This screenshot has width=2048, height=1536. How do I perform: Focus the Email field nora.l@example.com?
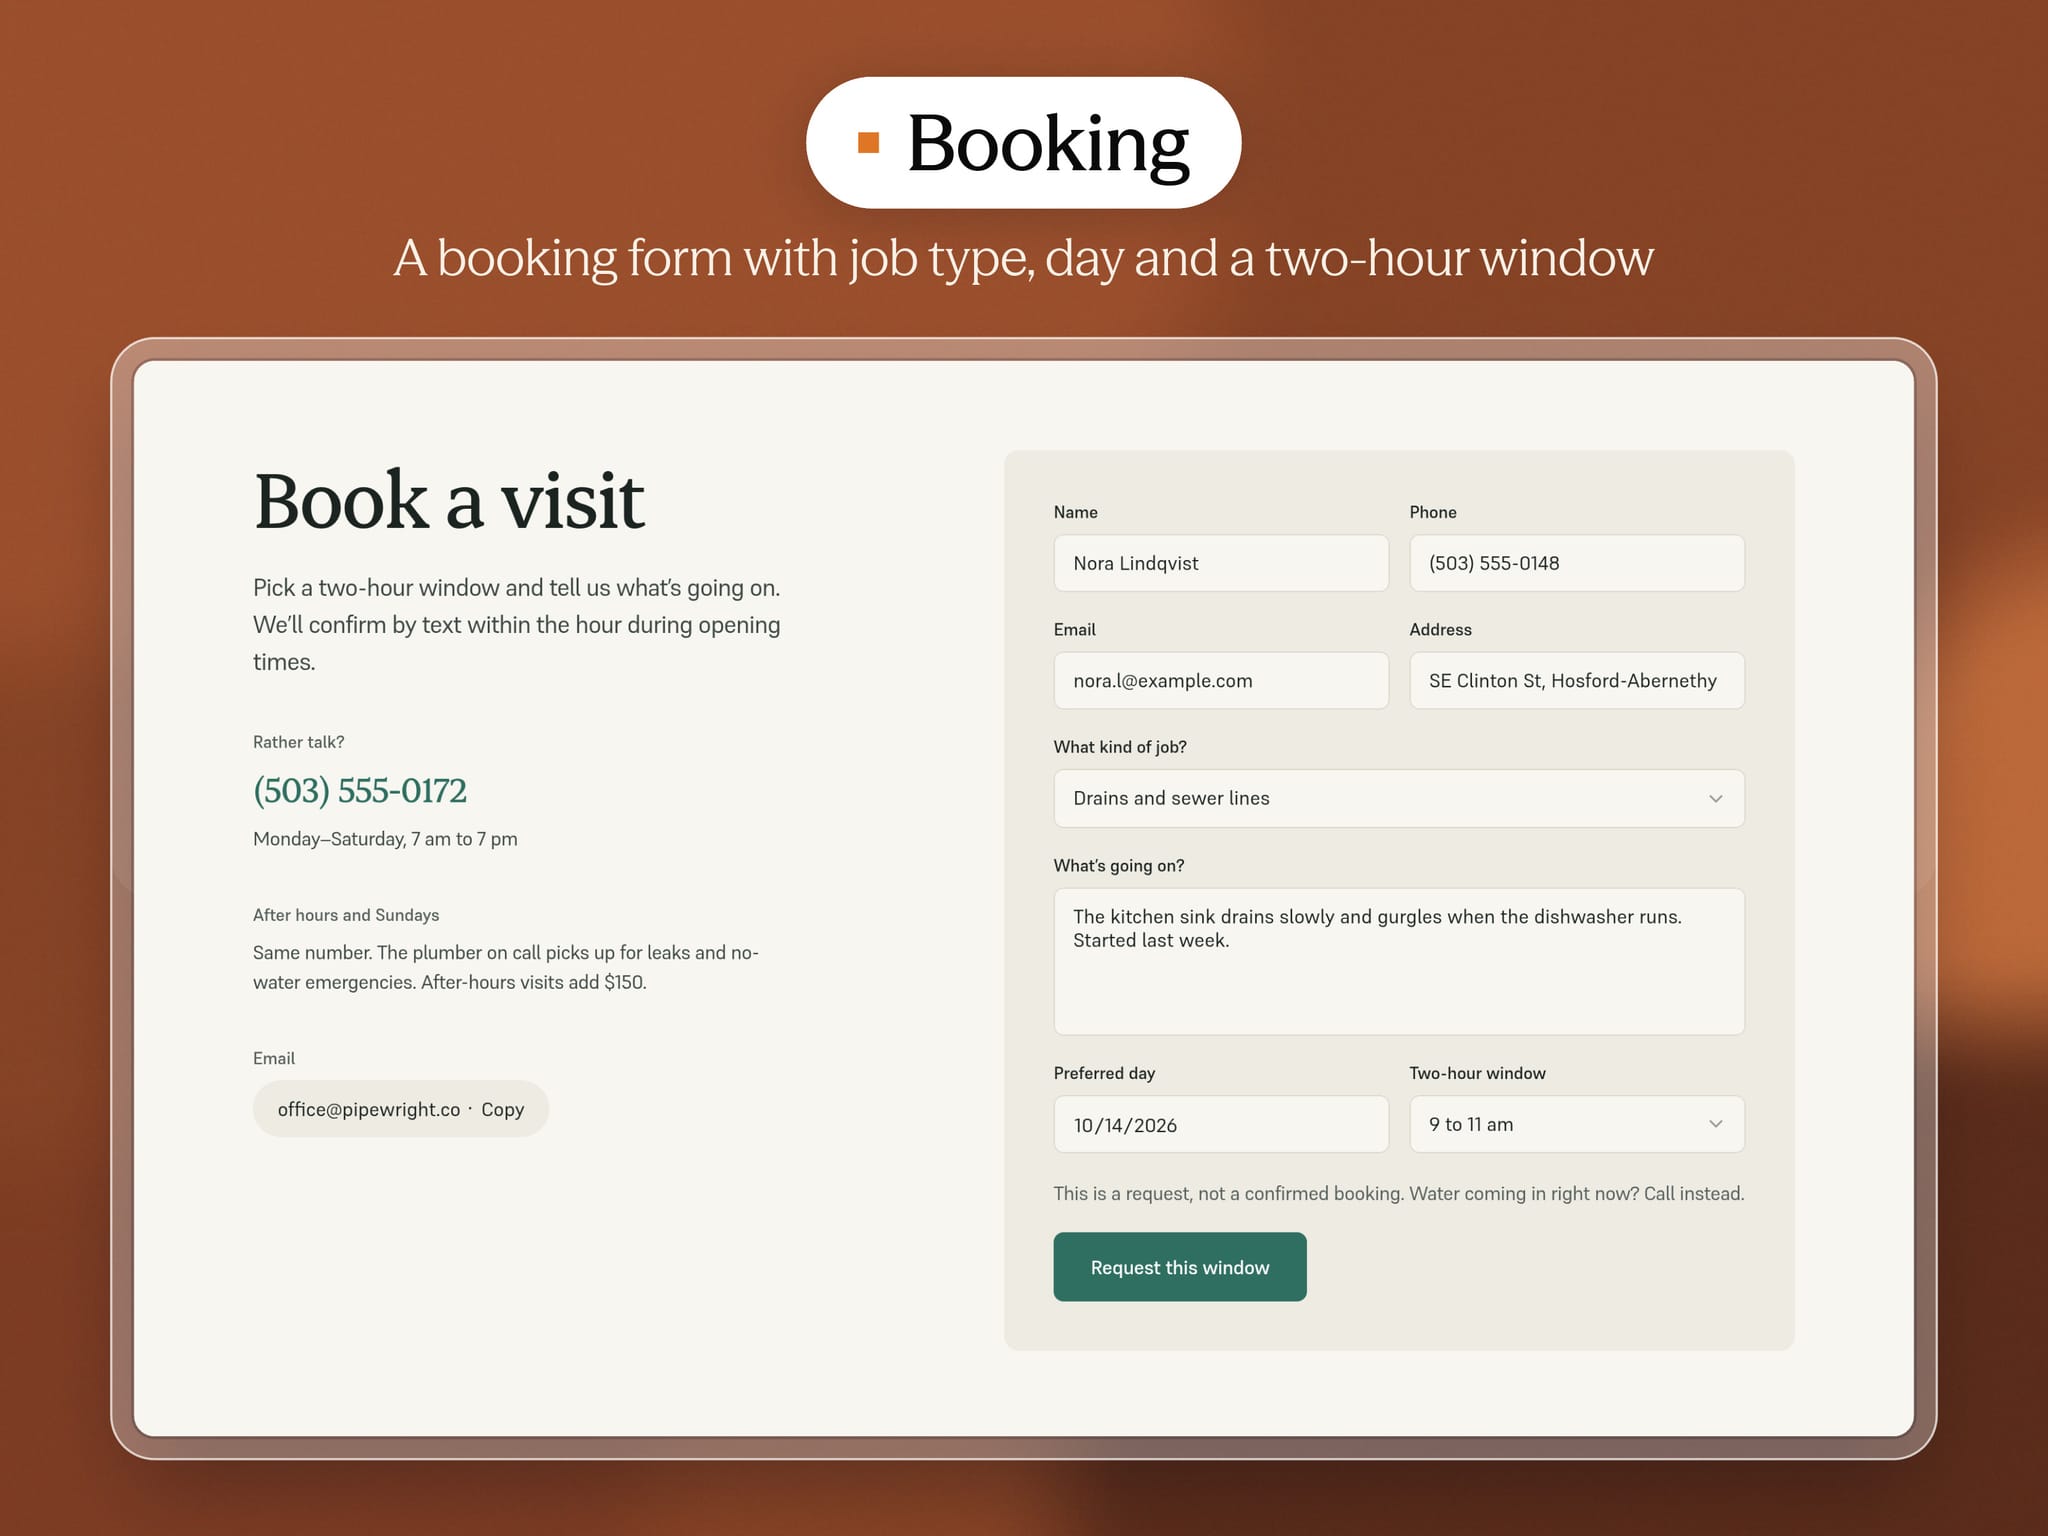pyautogui.click(x=1221, y=681)
